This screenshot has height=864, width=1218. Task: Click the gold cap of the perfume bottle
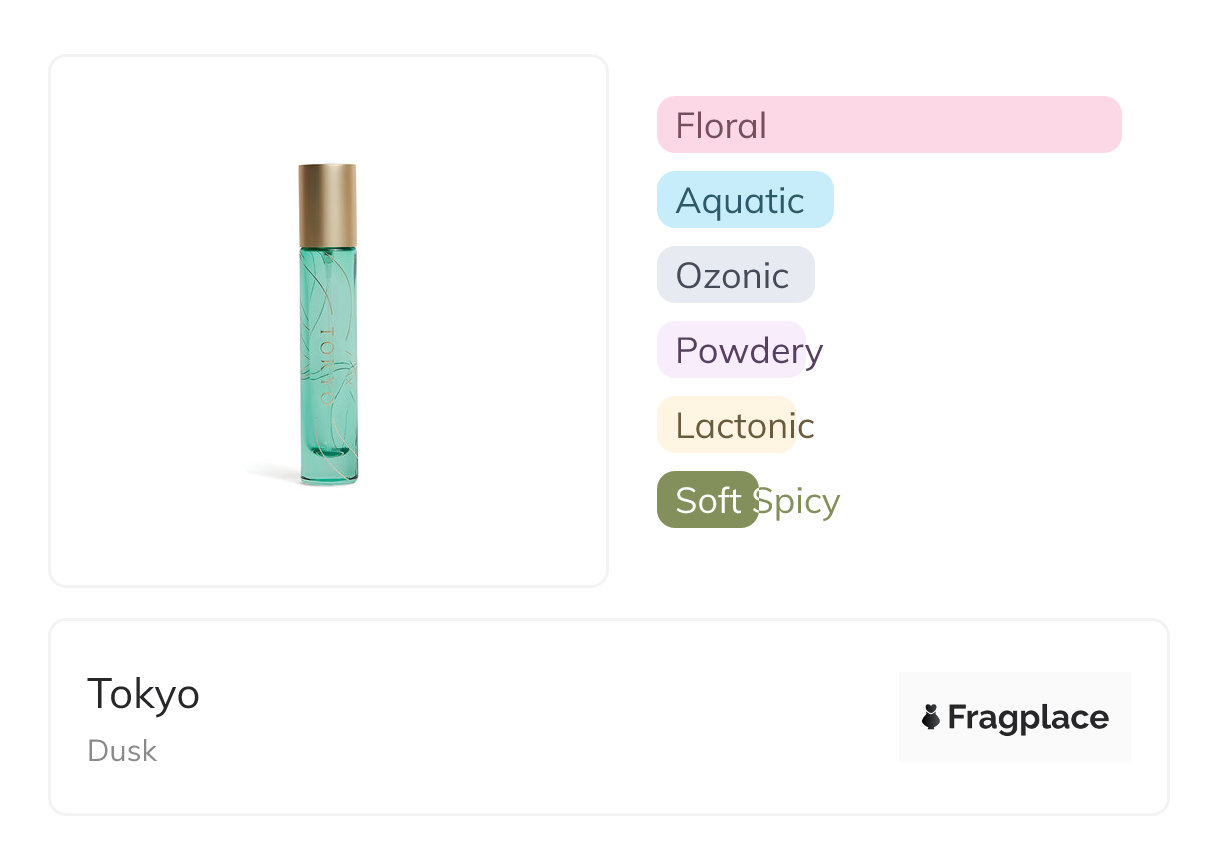(x=327, y=204)
